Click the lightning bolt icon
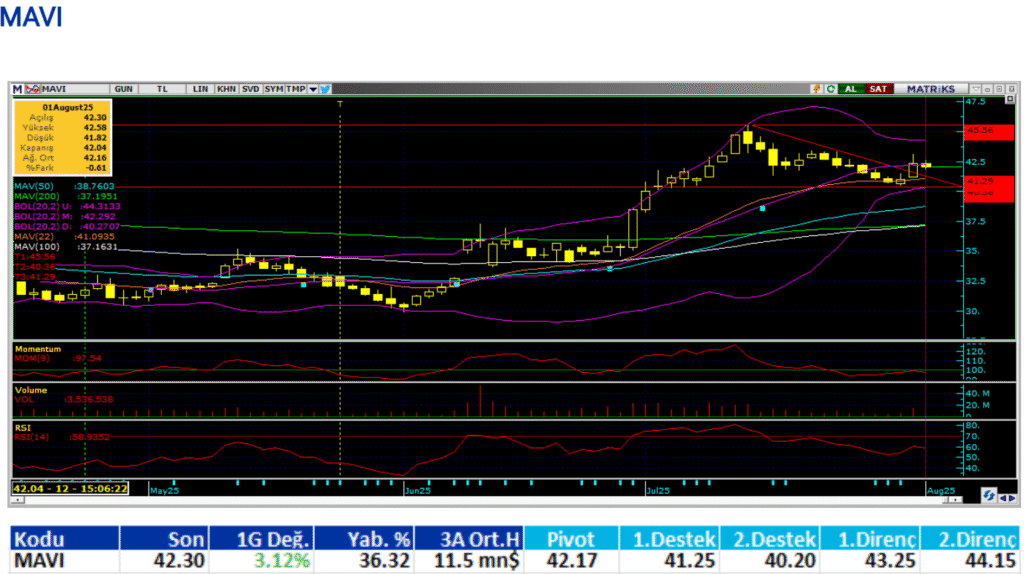The width and height of the screenshot is (1024, 574). click(816, 89)
